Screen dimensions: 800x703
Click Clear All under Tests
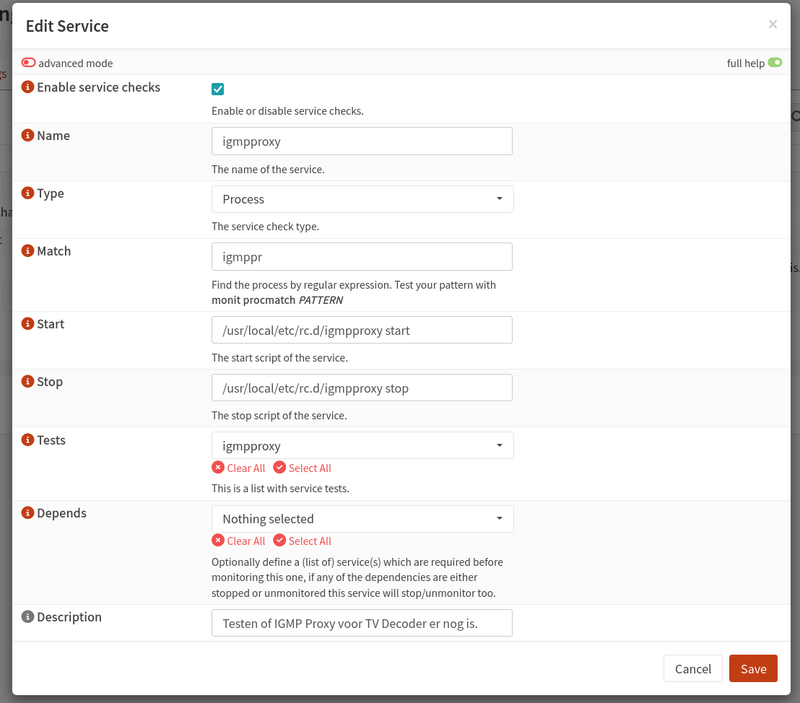[x=239, y=468]
